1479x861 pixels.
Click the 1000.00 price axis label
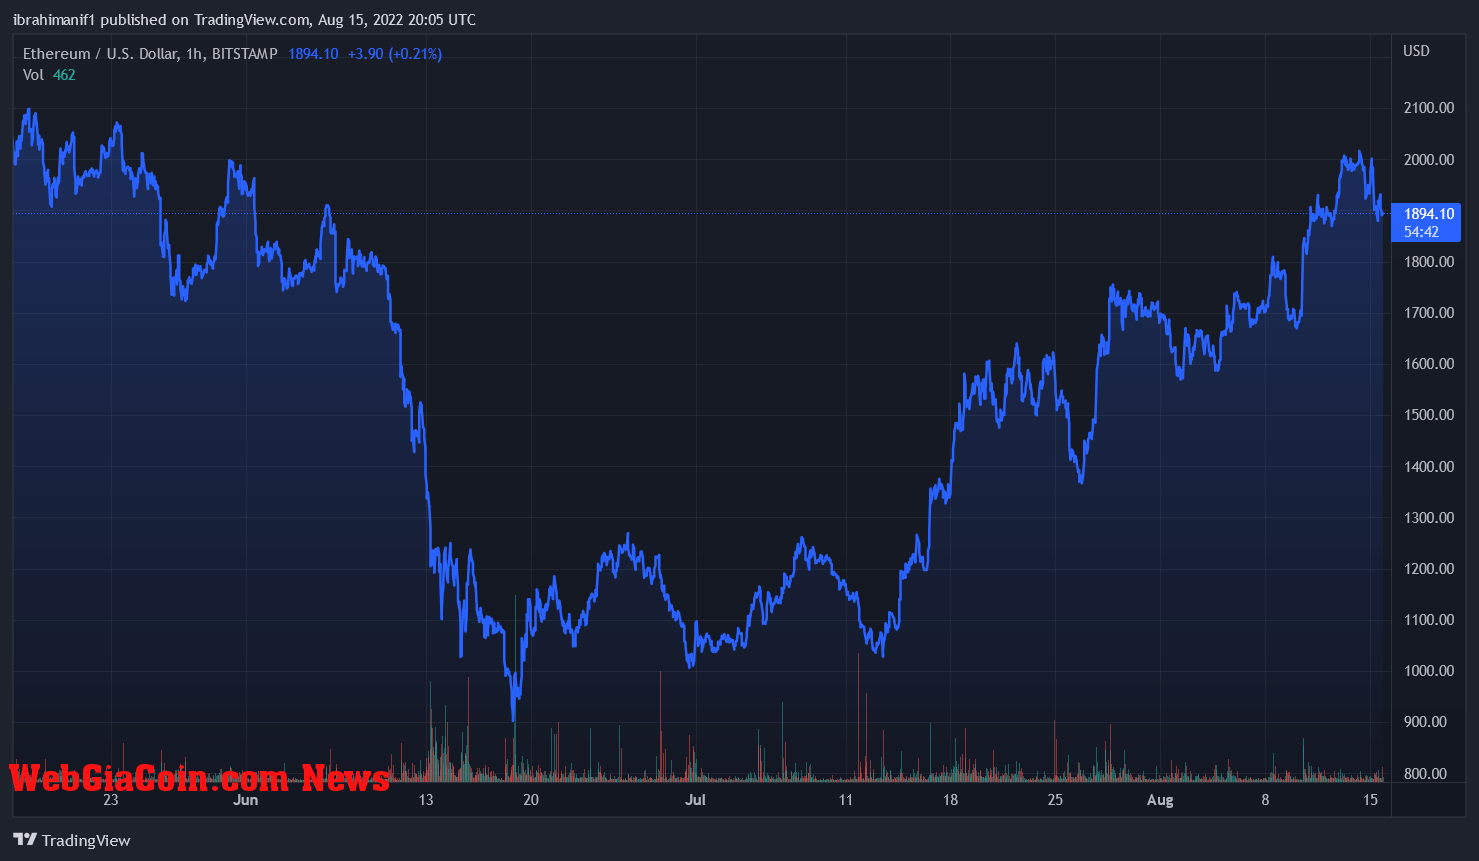pos(1429,671)
